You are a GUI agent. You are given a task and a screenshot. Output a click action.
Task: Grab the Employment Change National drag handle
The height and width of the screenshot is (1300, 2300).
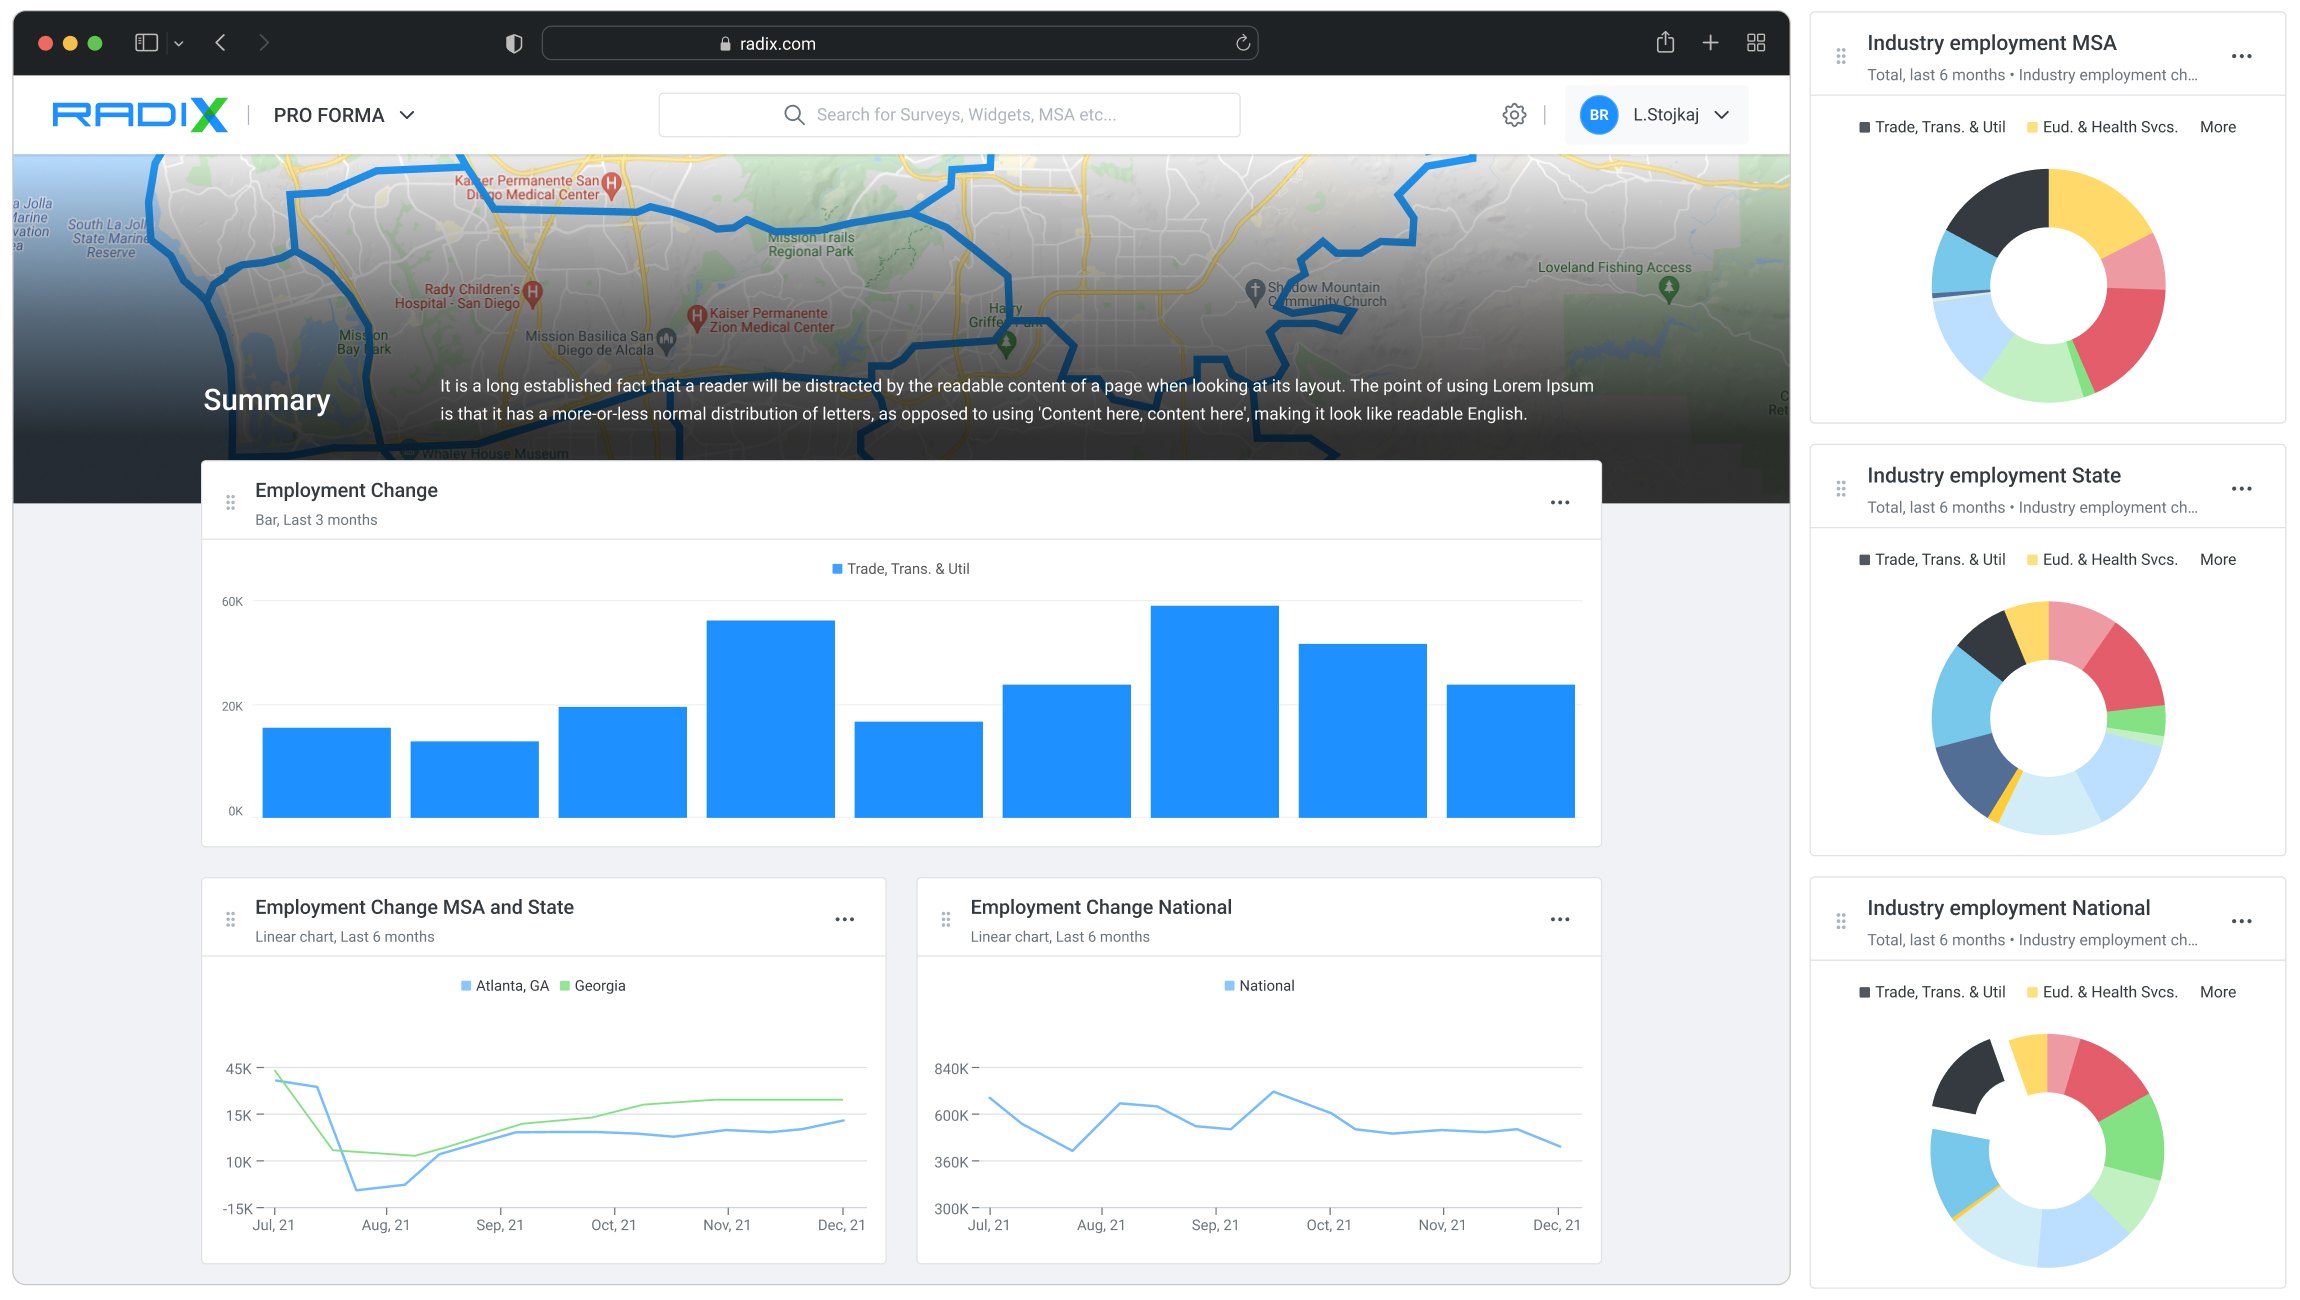pos(946,919)
